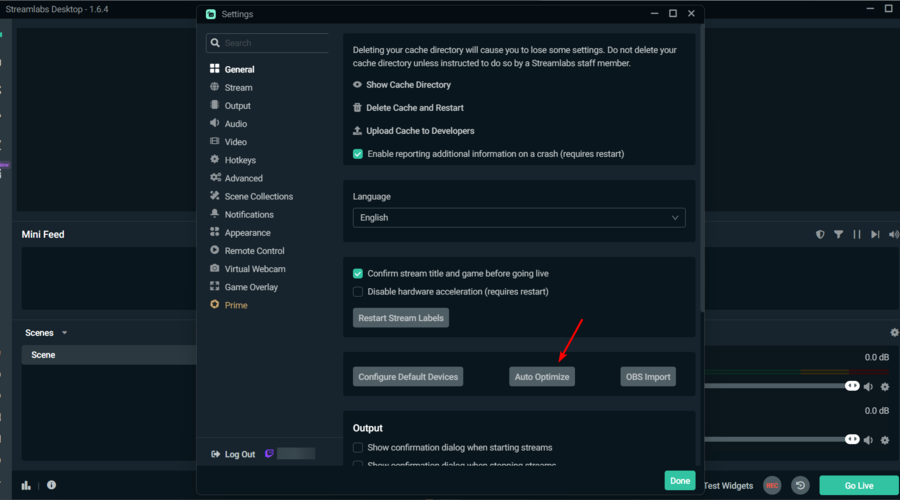
Task: Click the Notifications bell icon
Action: (215, 214)
